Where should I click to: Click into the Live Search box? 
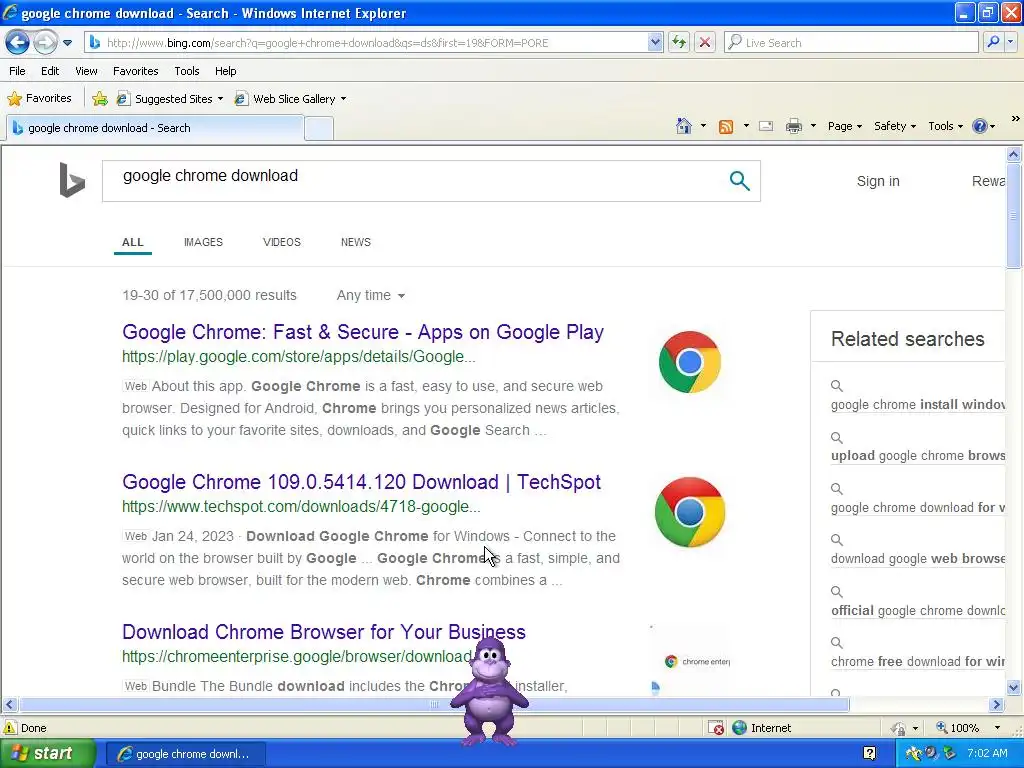click(x=852, y=43)
